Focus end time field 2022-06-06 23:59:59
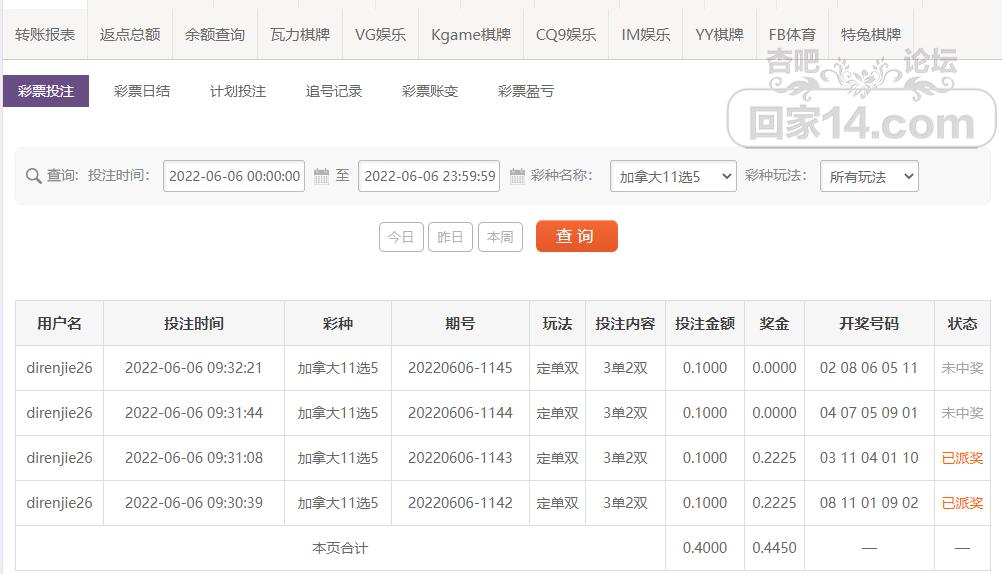This screenshot has height=574, width=1002. (429, 176)
